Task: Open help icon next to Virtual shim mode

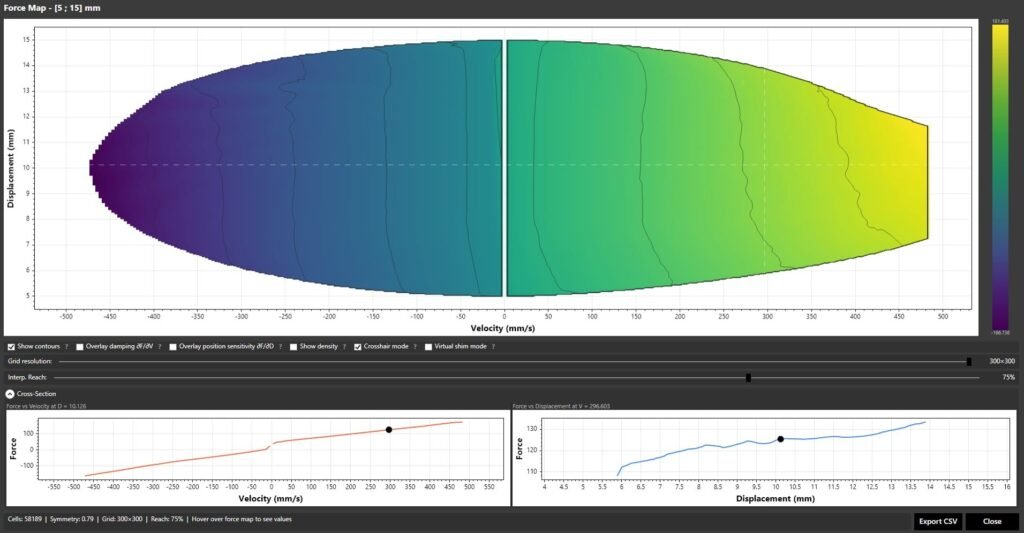Action: click(493, 347)
